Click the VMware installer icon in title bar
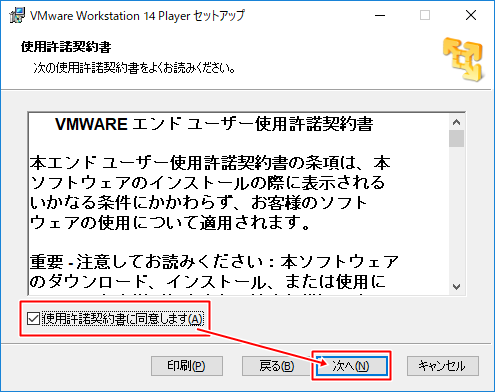 (x=17, y=15)
